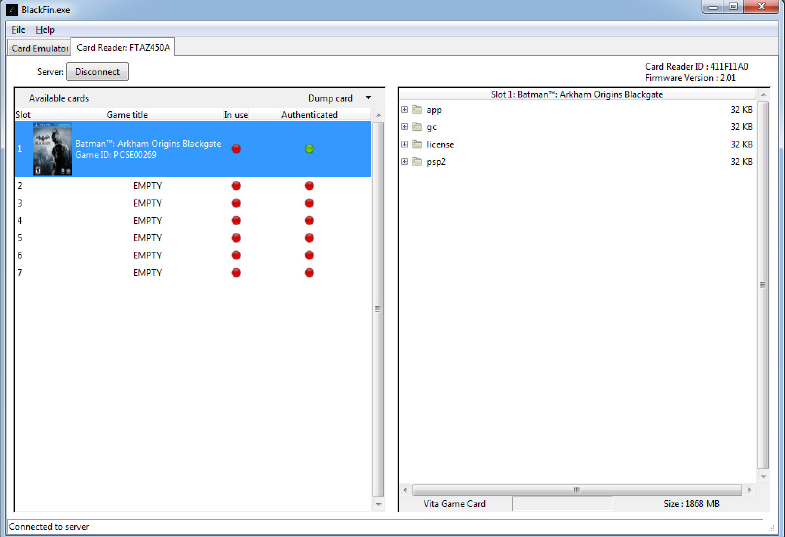
Task: Switch to the Card Emulator tab
Action: tap(40, 48)
